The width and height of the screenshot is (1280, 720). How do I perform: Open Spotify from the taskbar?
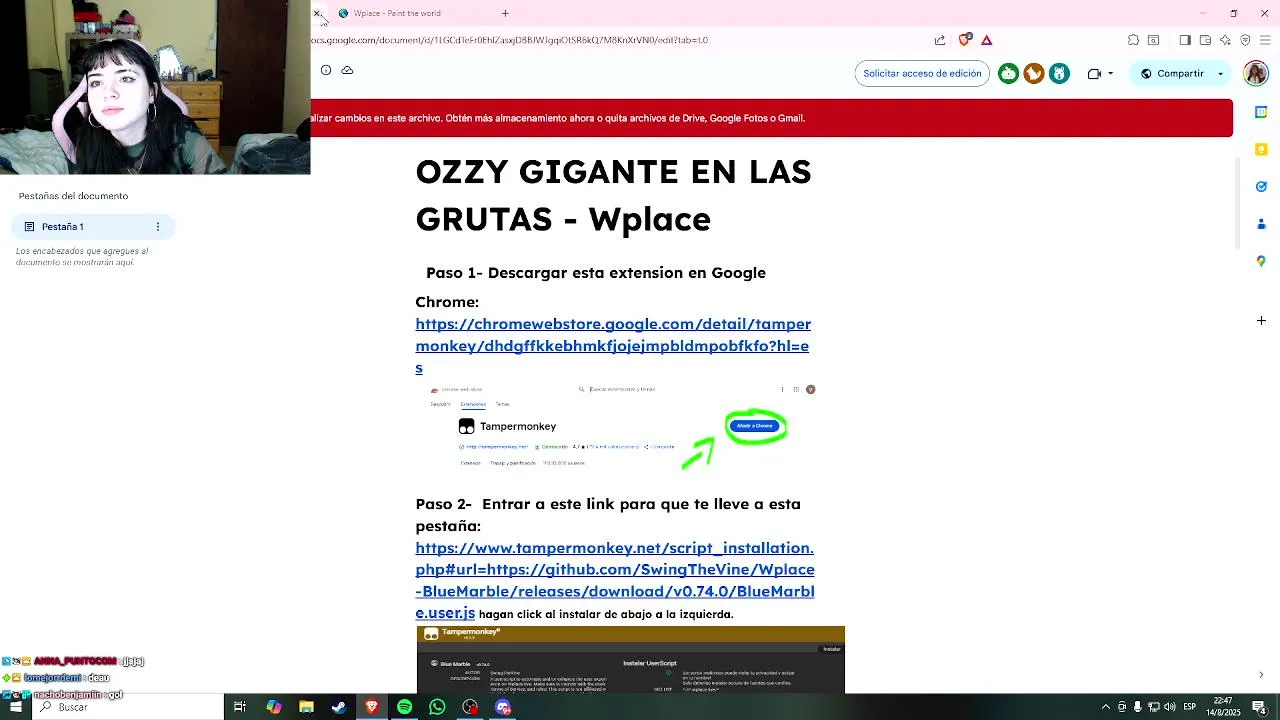point(404,707)
